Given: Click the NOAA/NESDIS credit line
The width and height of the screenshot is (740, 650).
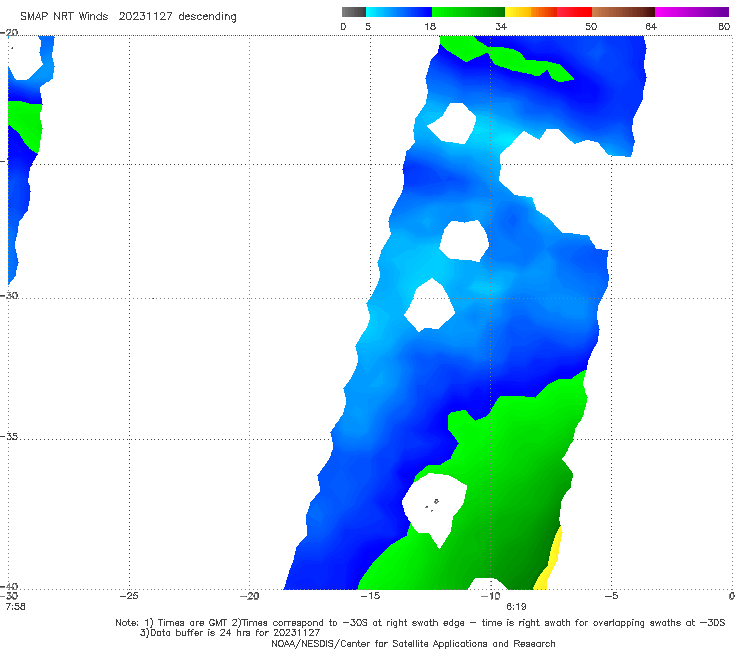Looking at the screenshot, I should point(413,644).
